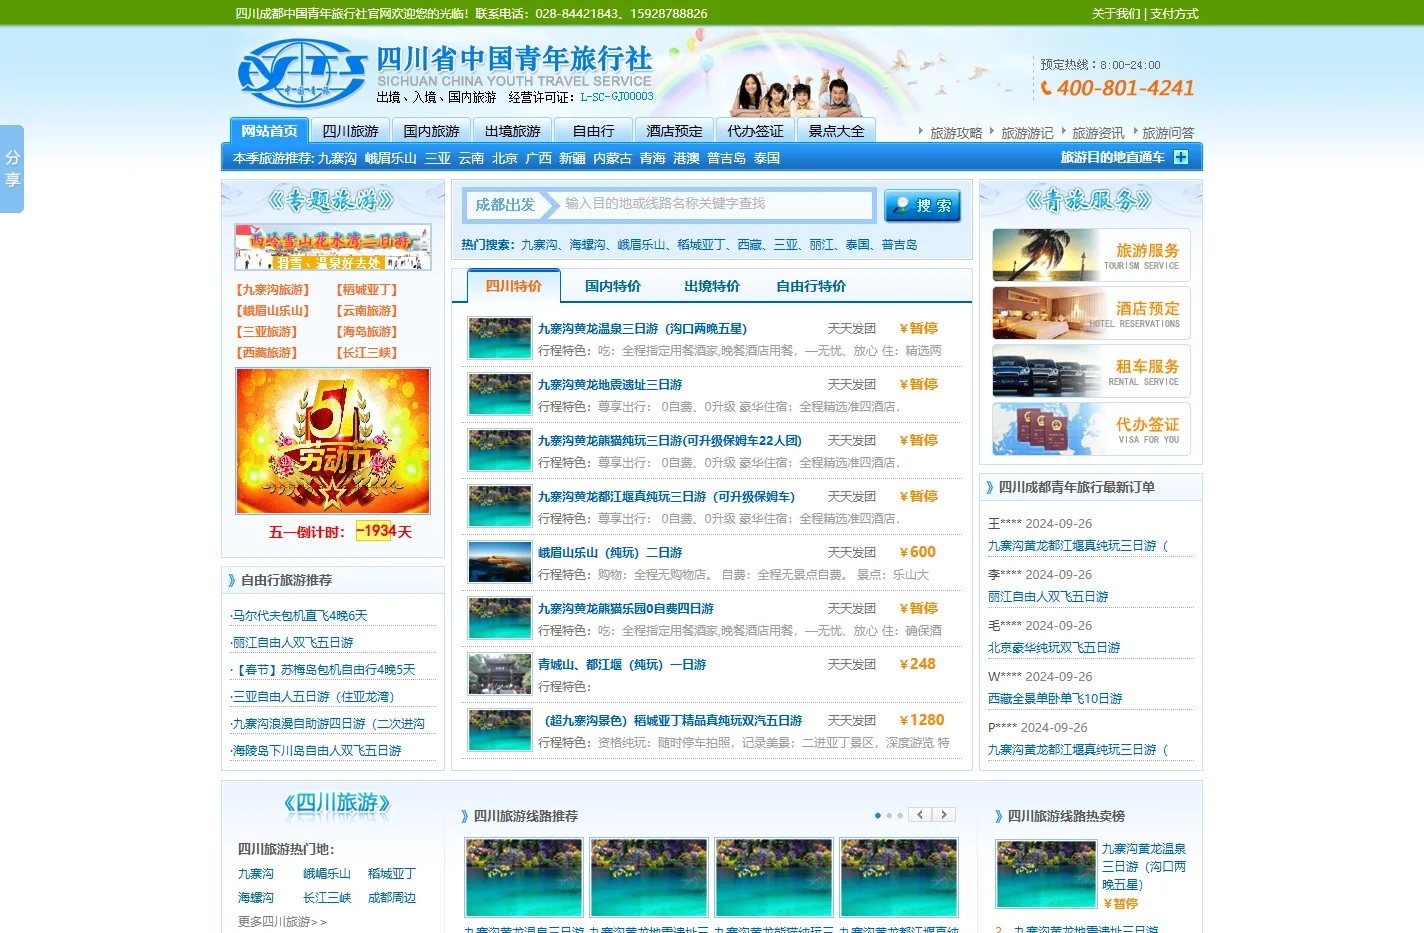Open the 自由行 navigation tab
This screenshot has height=933, width=1424.
(x=593, y=131)
